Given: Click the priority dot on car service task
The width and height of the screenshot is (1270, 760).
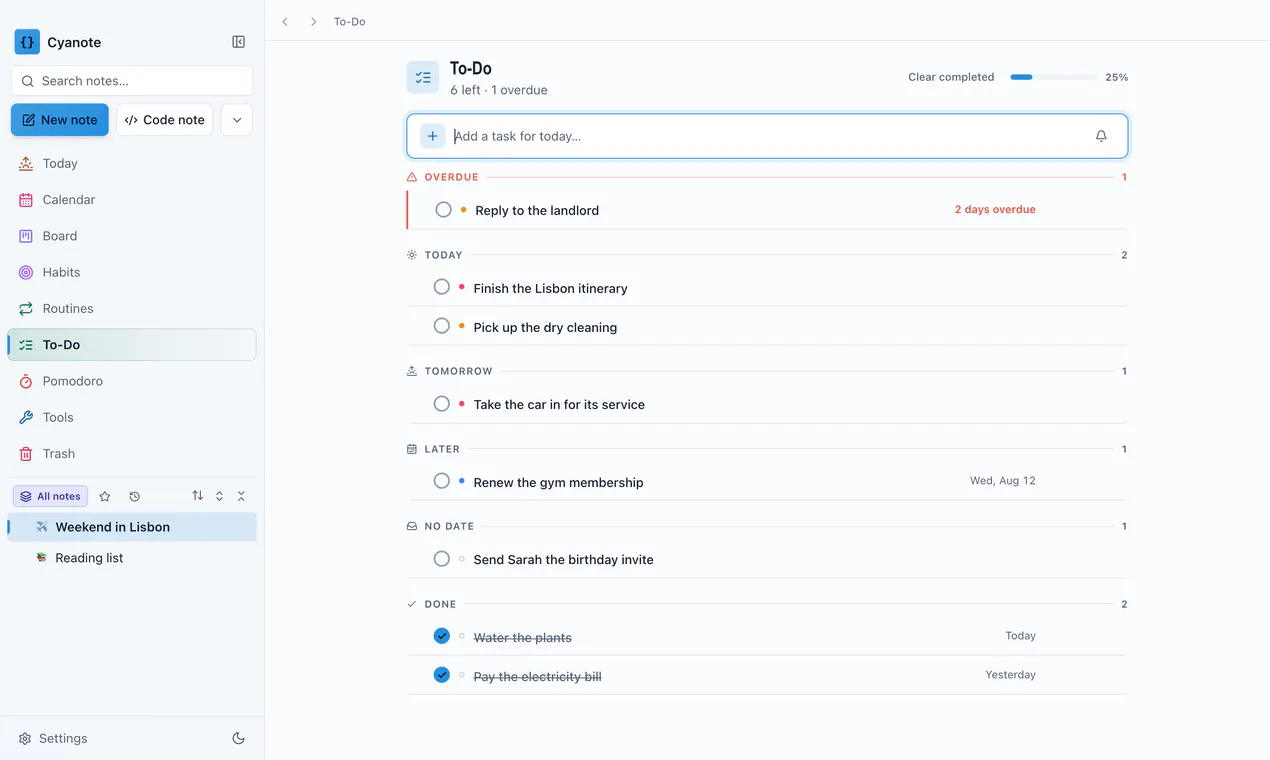Looking at the screenshot, I should tap(461, 403).
